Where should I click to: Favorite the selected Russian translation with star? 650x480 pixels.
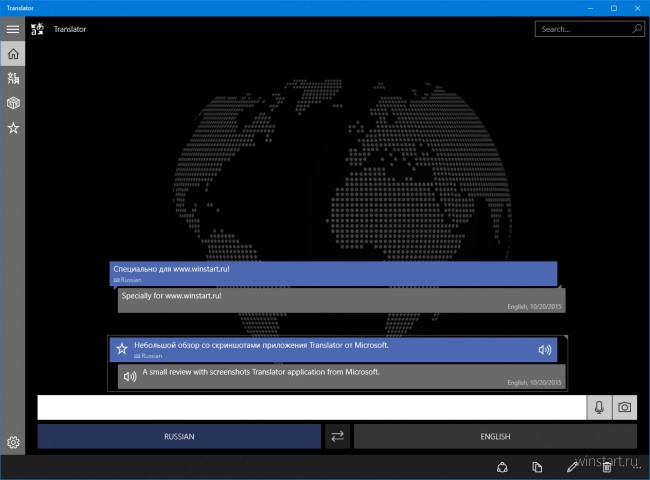[x=121, y=349]
